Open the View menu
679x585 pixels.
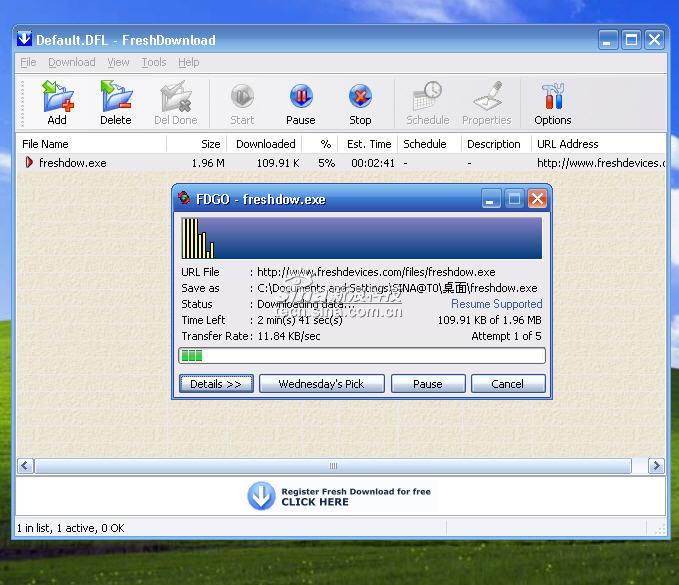[118, 62]
